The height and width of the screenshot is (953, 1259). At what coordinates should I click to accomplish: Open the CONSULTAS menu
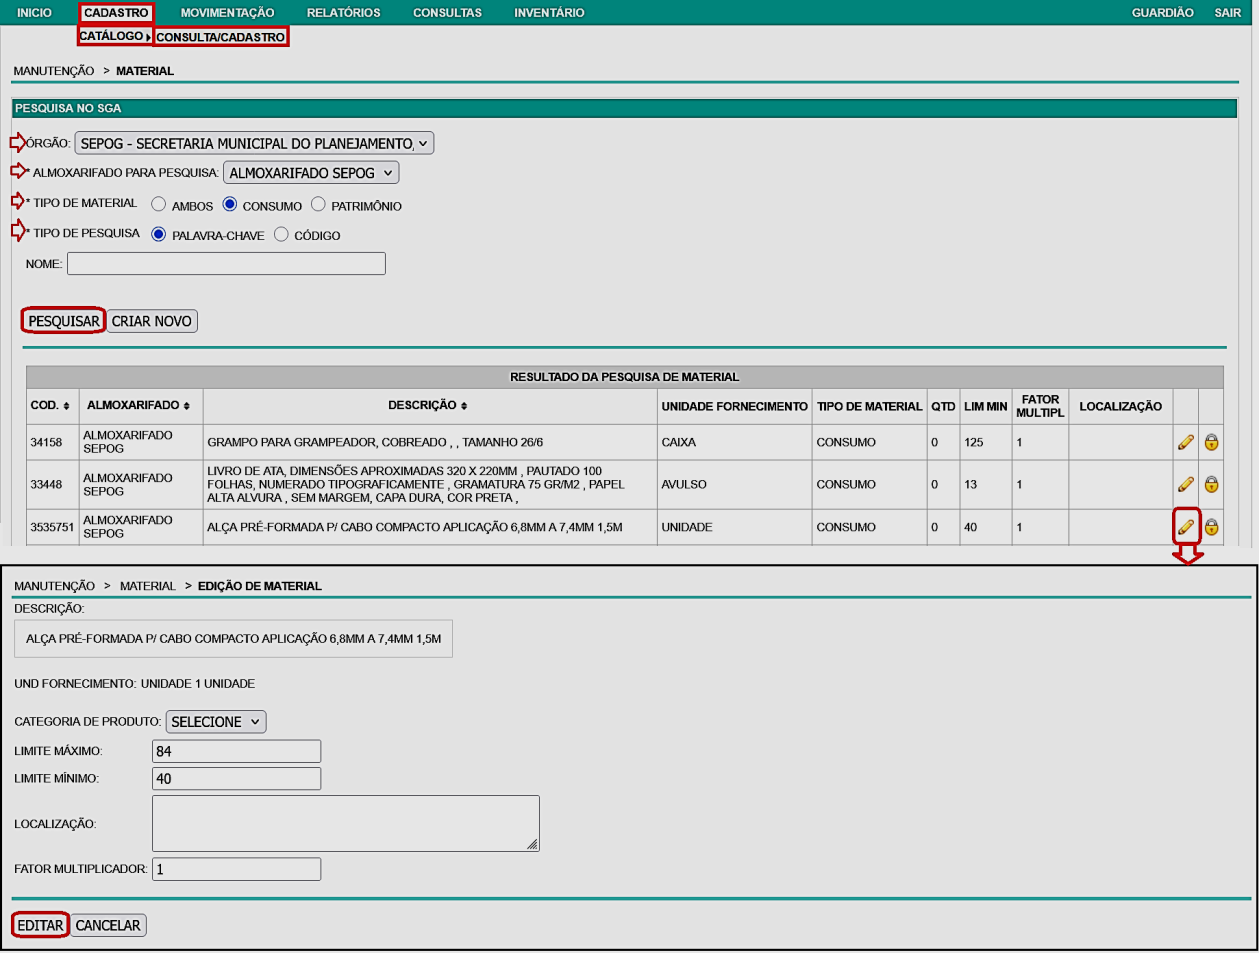coord(447,13)
